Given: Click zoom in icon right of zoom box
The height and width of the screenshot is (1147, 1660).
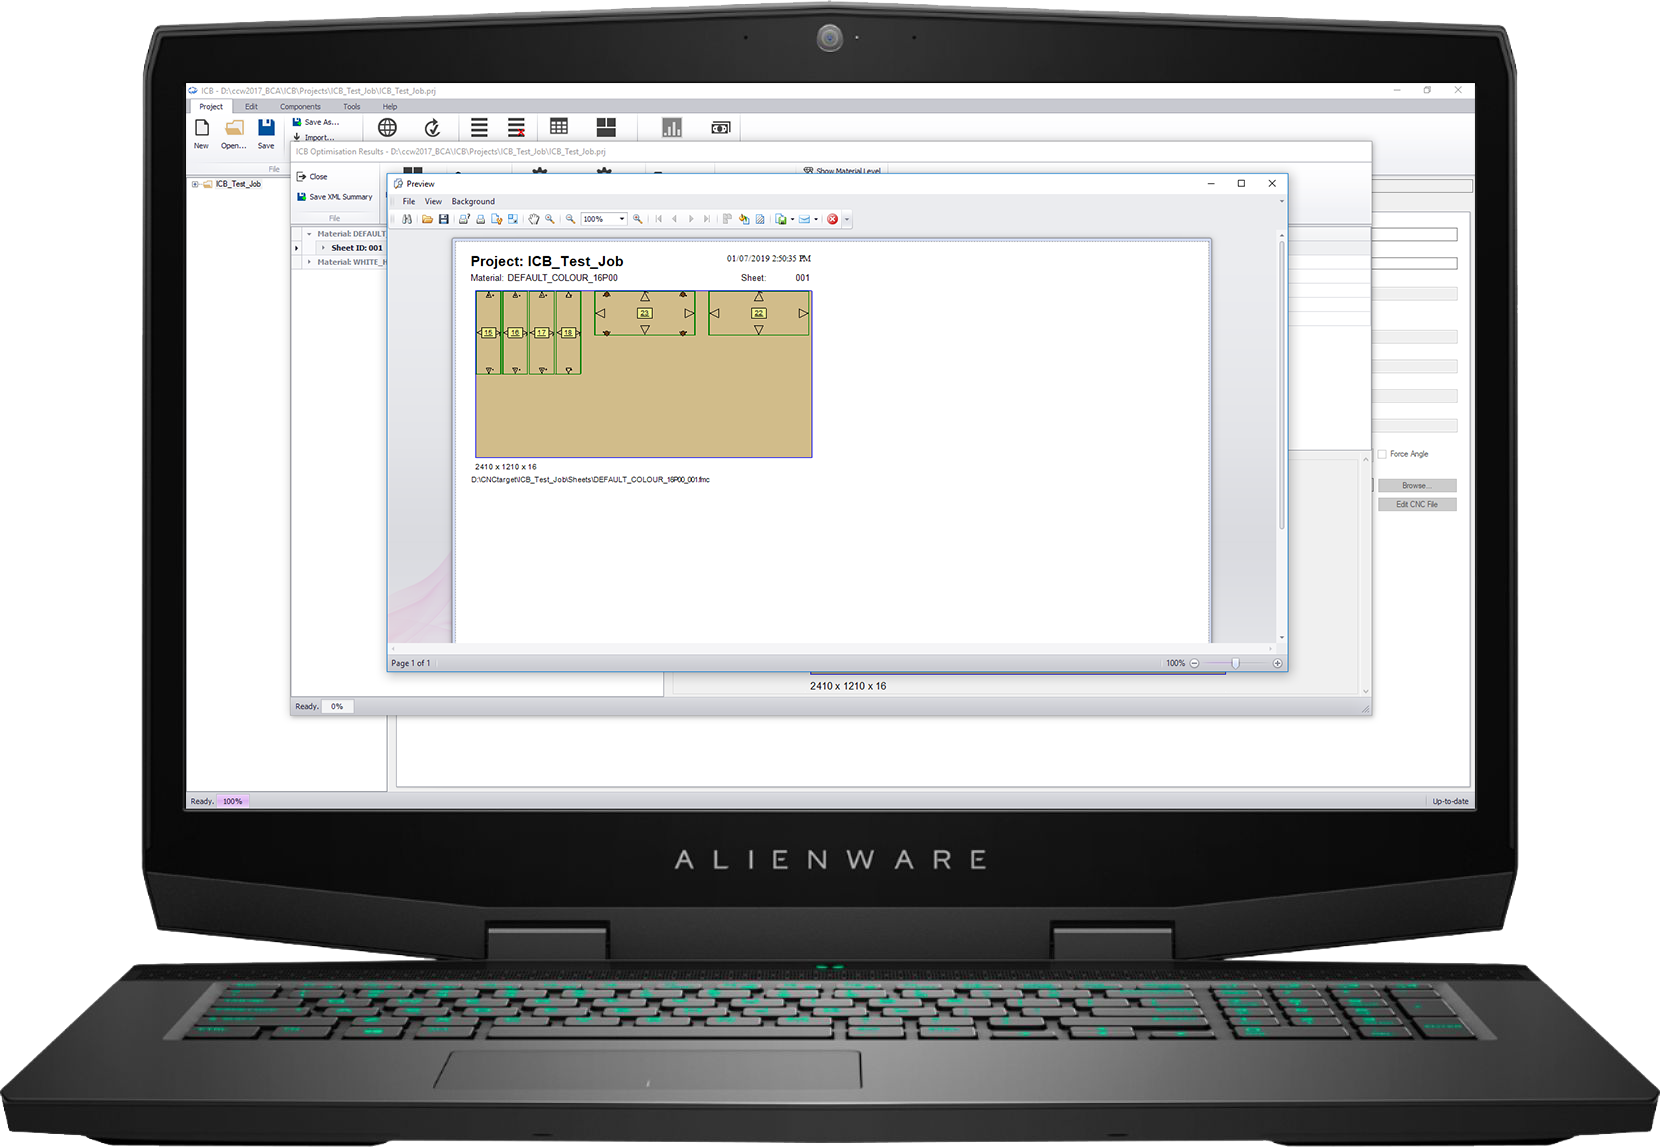Looking at the screenshot, I should click(x=638, y=219).
